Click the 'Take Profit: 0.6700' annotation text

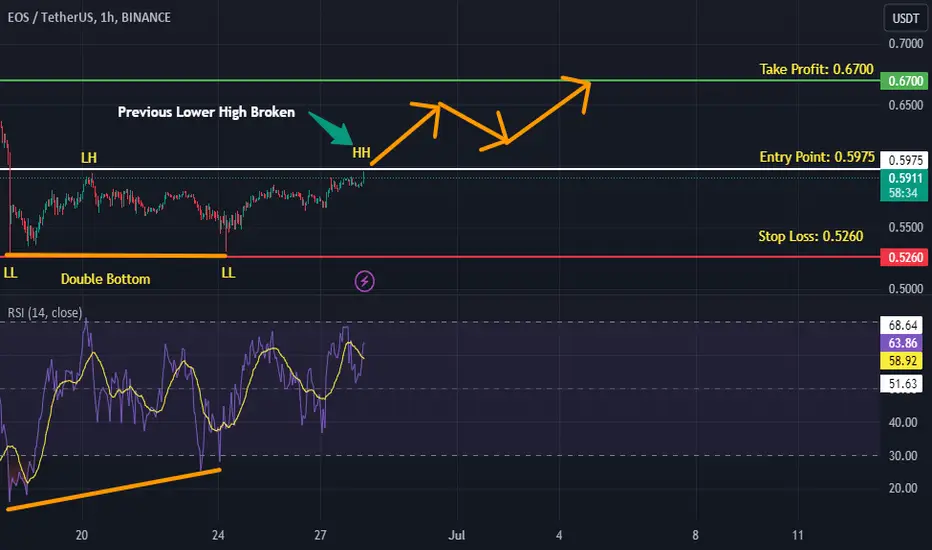[x=816, y=69]
